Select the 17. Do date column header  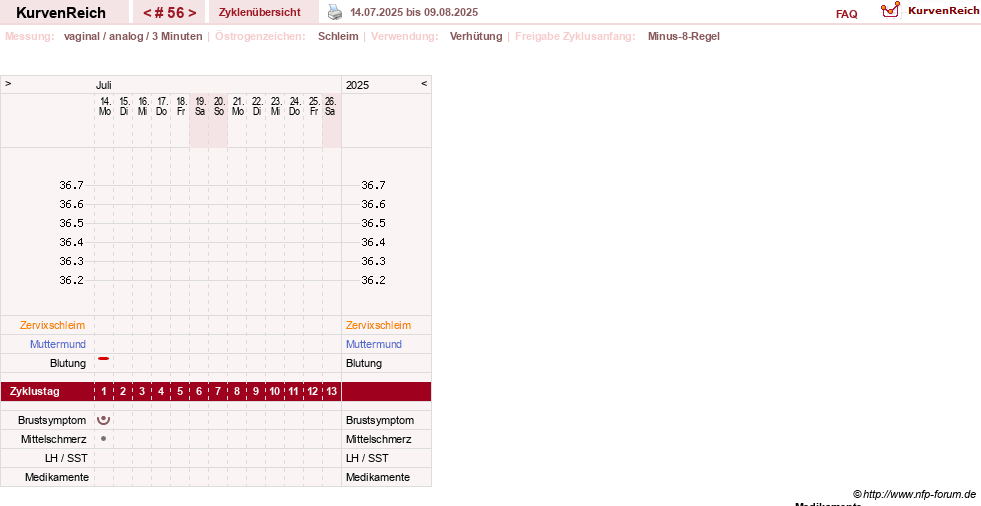(x=161, y=106)
